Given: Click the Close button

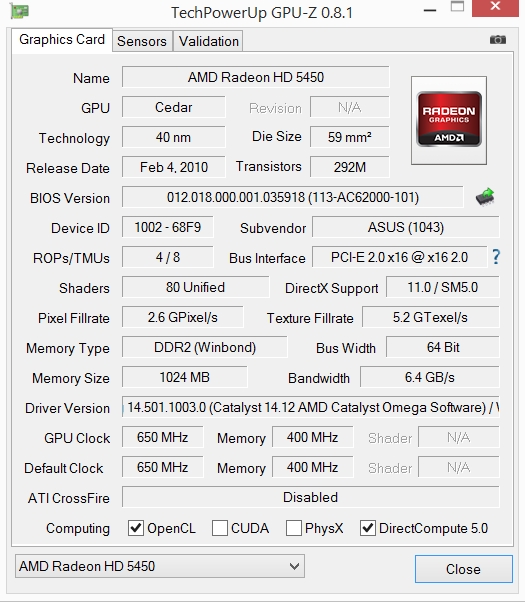Looking at the screenshot, I should (x=464, y=569).
